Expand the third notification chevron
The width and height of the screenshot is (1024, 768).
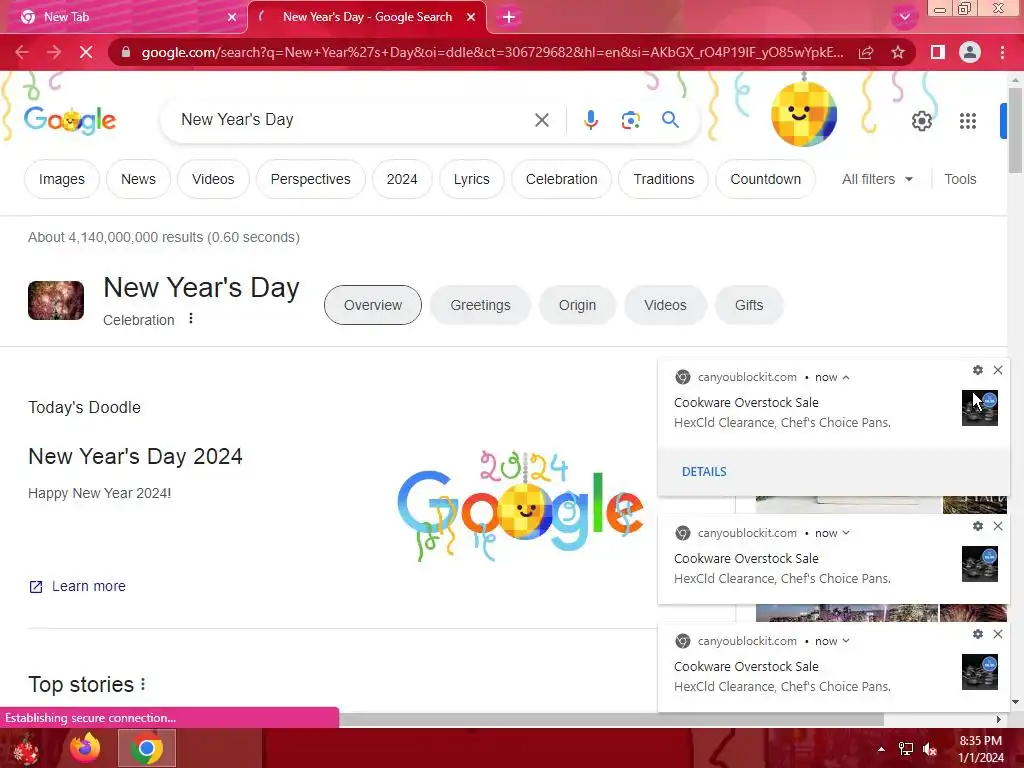tap(846, 641)
